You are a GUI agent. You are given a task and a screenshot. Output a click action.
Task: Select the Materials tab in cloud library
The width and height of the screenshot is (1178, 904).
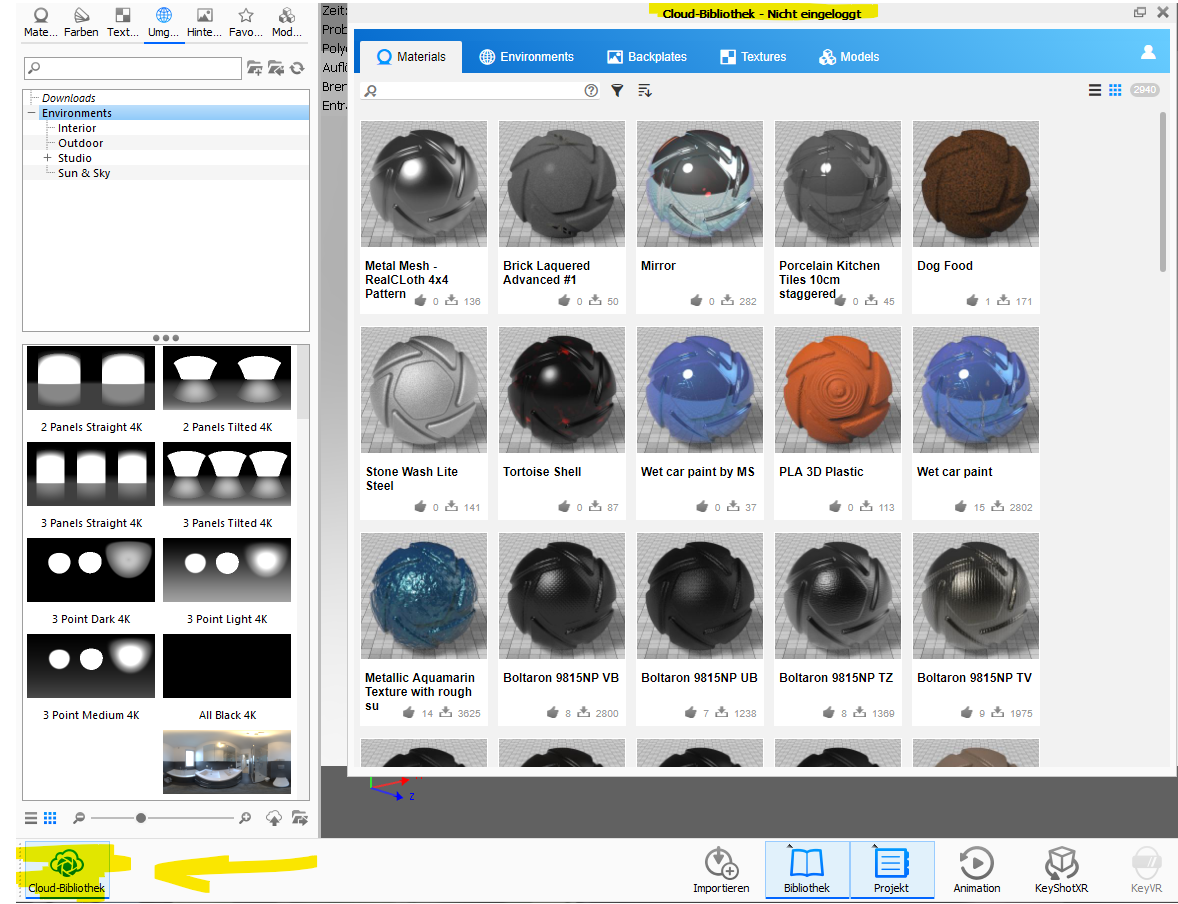click(x=411, y=57)
